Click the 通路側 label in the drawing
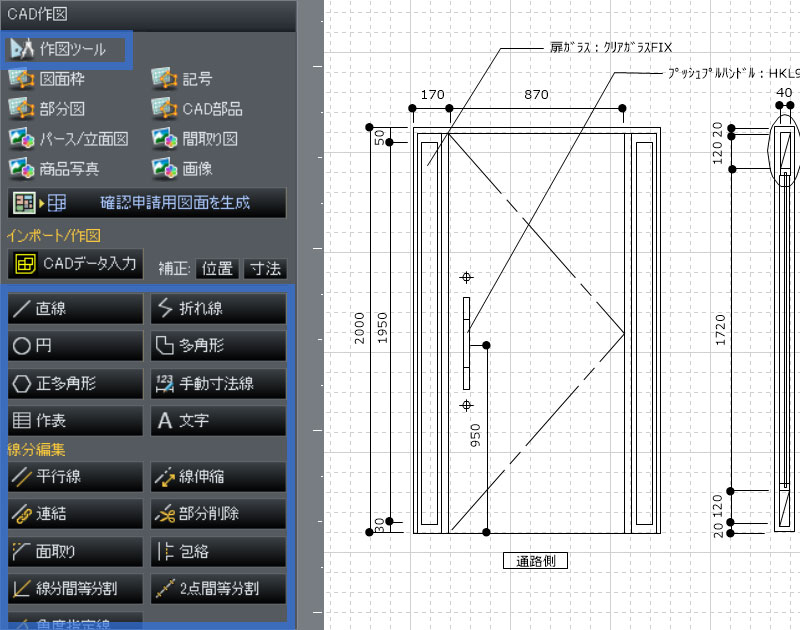The image size is (800, 630). coord(536,560)
